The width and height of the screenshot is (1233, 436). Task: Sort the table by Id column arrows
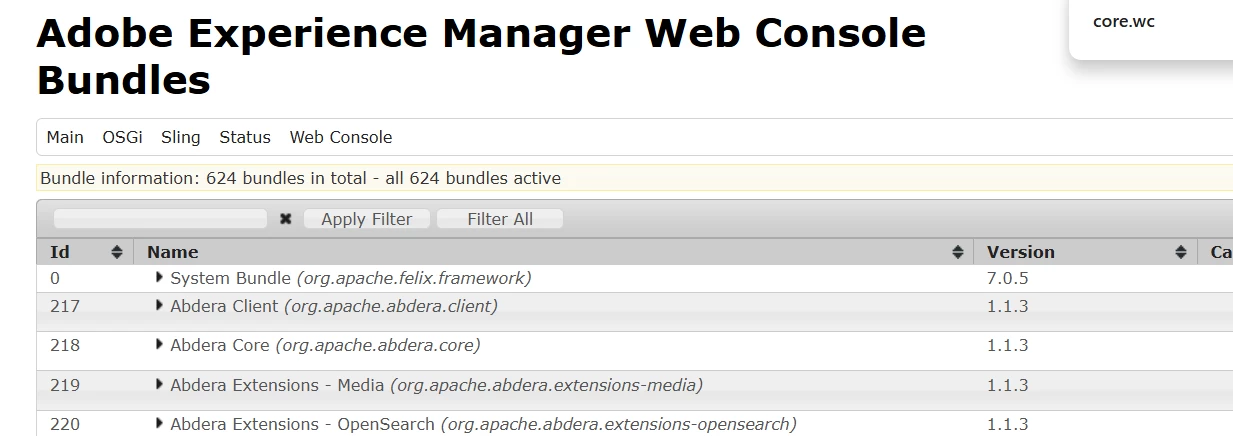(116, 252)
